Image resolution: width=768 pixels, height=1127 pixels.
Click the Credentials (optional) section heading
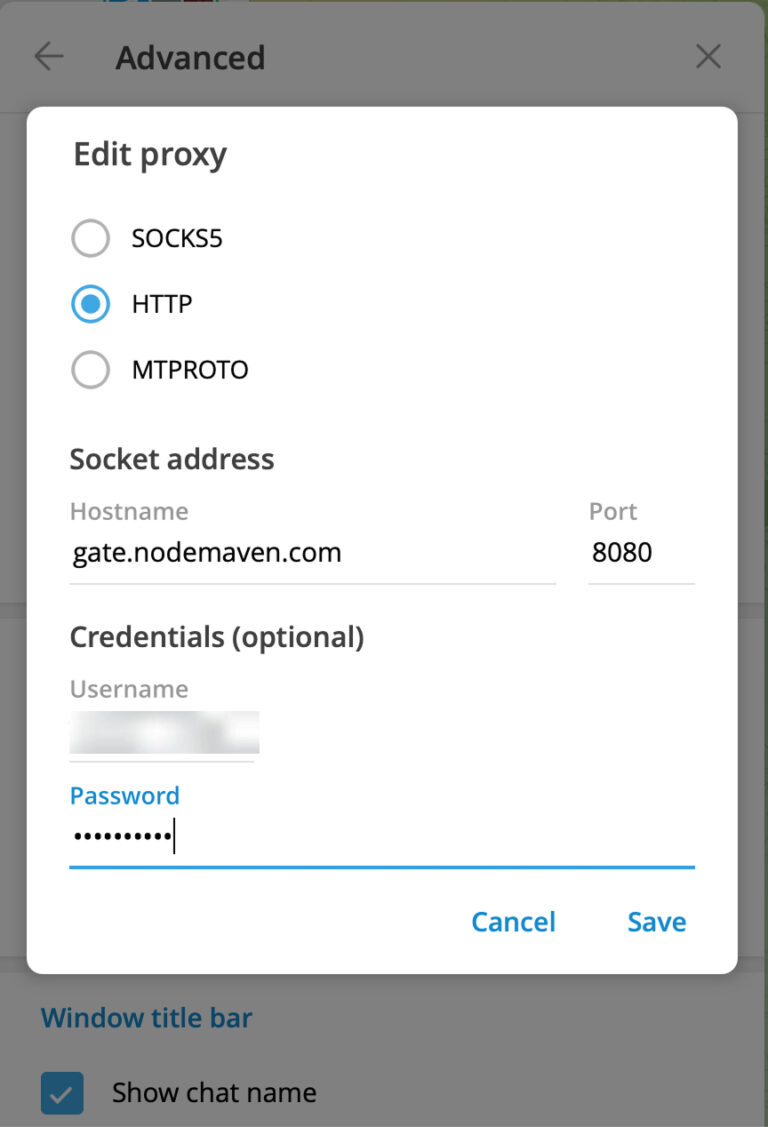pyautogui.click(x=217, y=637)
